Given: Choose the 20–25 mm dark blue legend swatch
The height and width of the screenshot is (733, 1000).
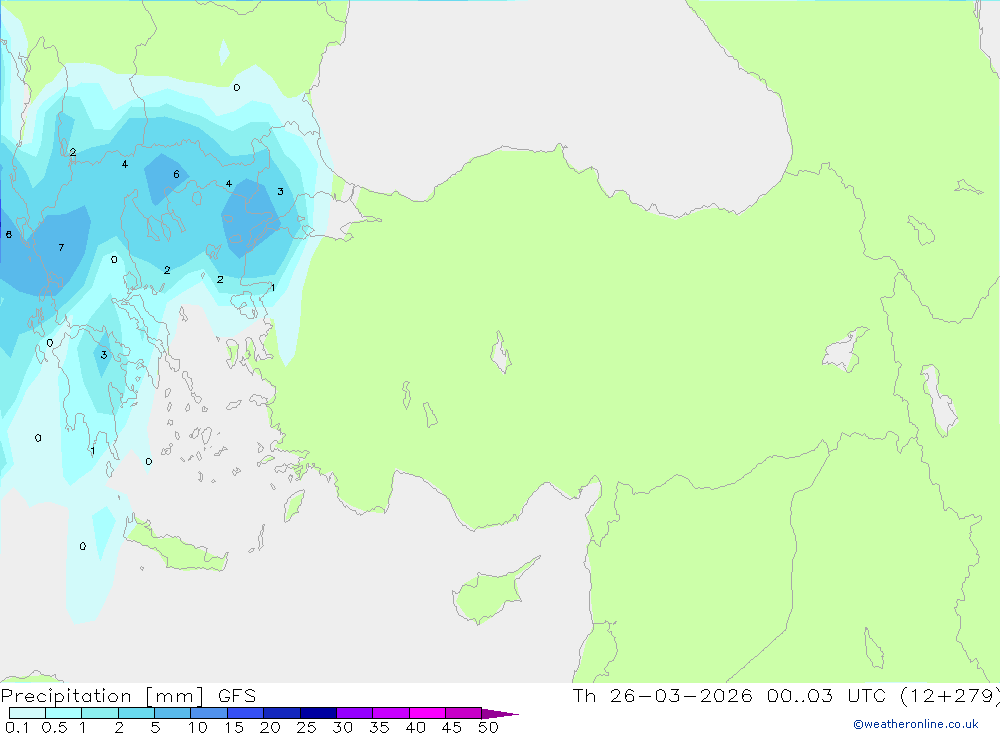Looking at the screenshot, I should click(x=281, y=713).
